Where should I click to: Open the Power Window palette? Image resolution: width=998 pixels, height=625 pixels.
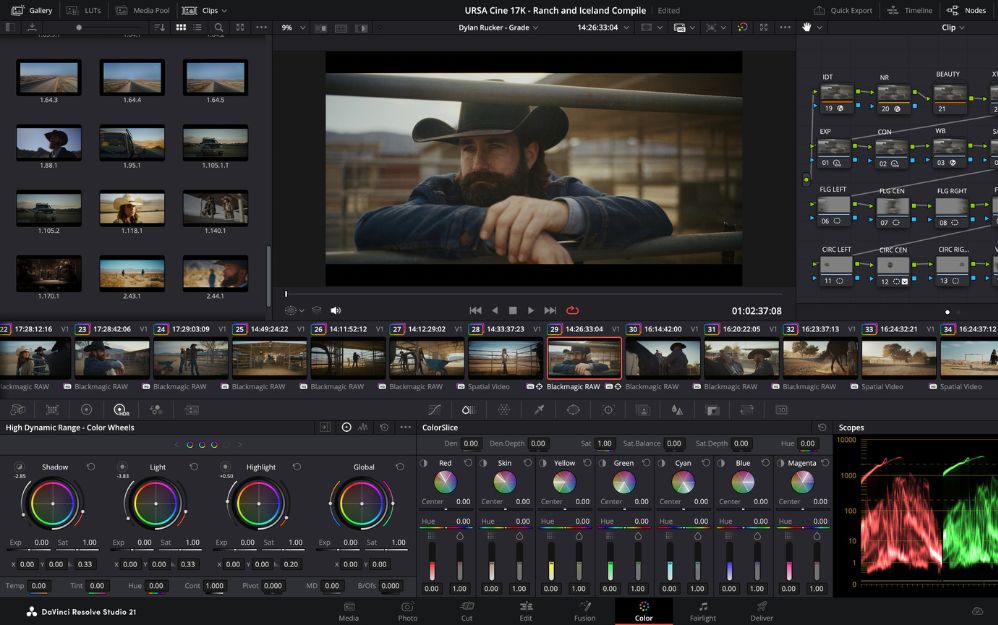[573, 410]
